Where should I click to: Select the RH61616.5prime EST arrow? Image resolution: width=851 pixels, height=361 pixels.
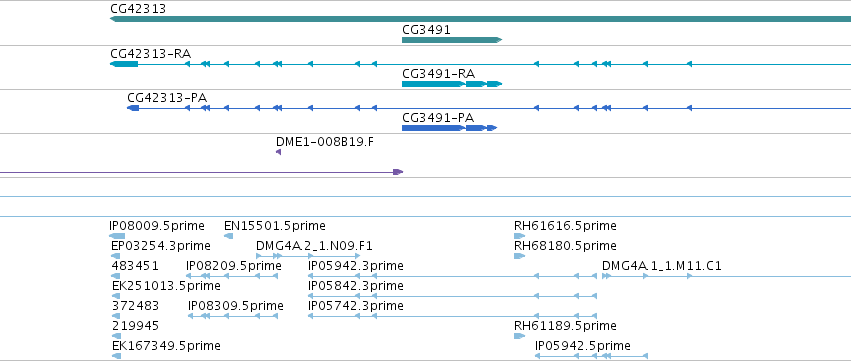[519, 236]
